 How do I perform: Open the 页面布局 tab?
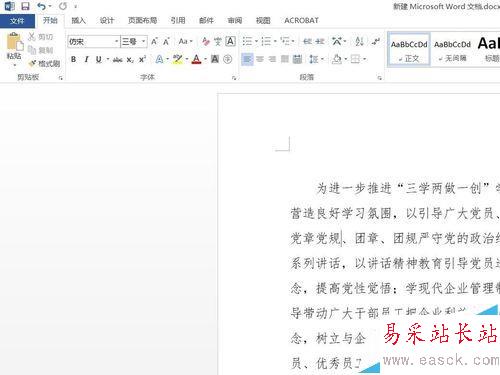(142, 21)
